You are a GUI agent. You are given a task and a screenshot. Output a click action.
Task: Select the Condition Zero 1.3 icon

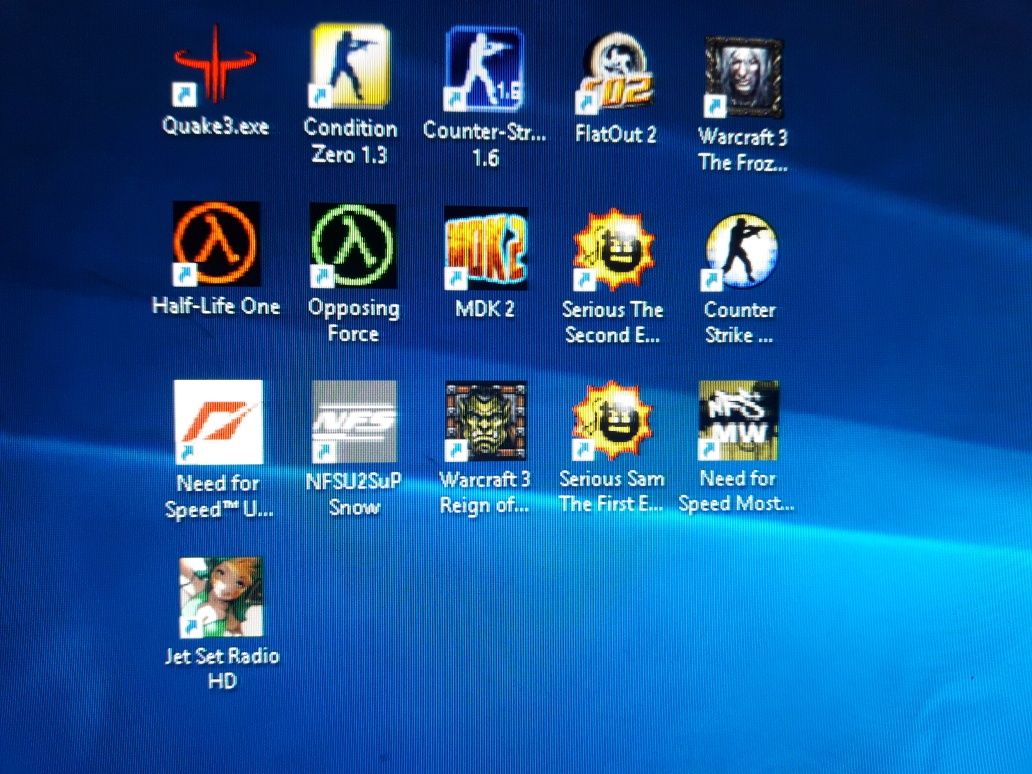350,66
